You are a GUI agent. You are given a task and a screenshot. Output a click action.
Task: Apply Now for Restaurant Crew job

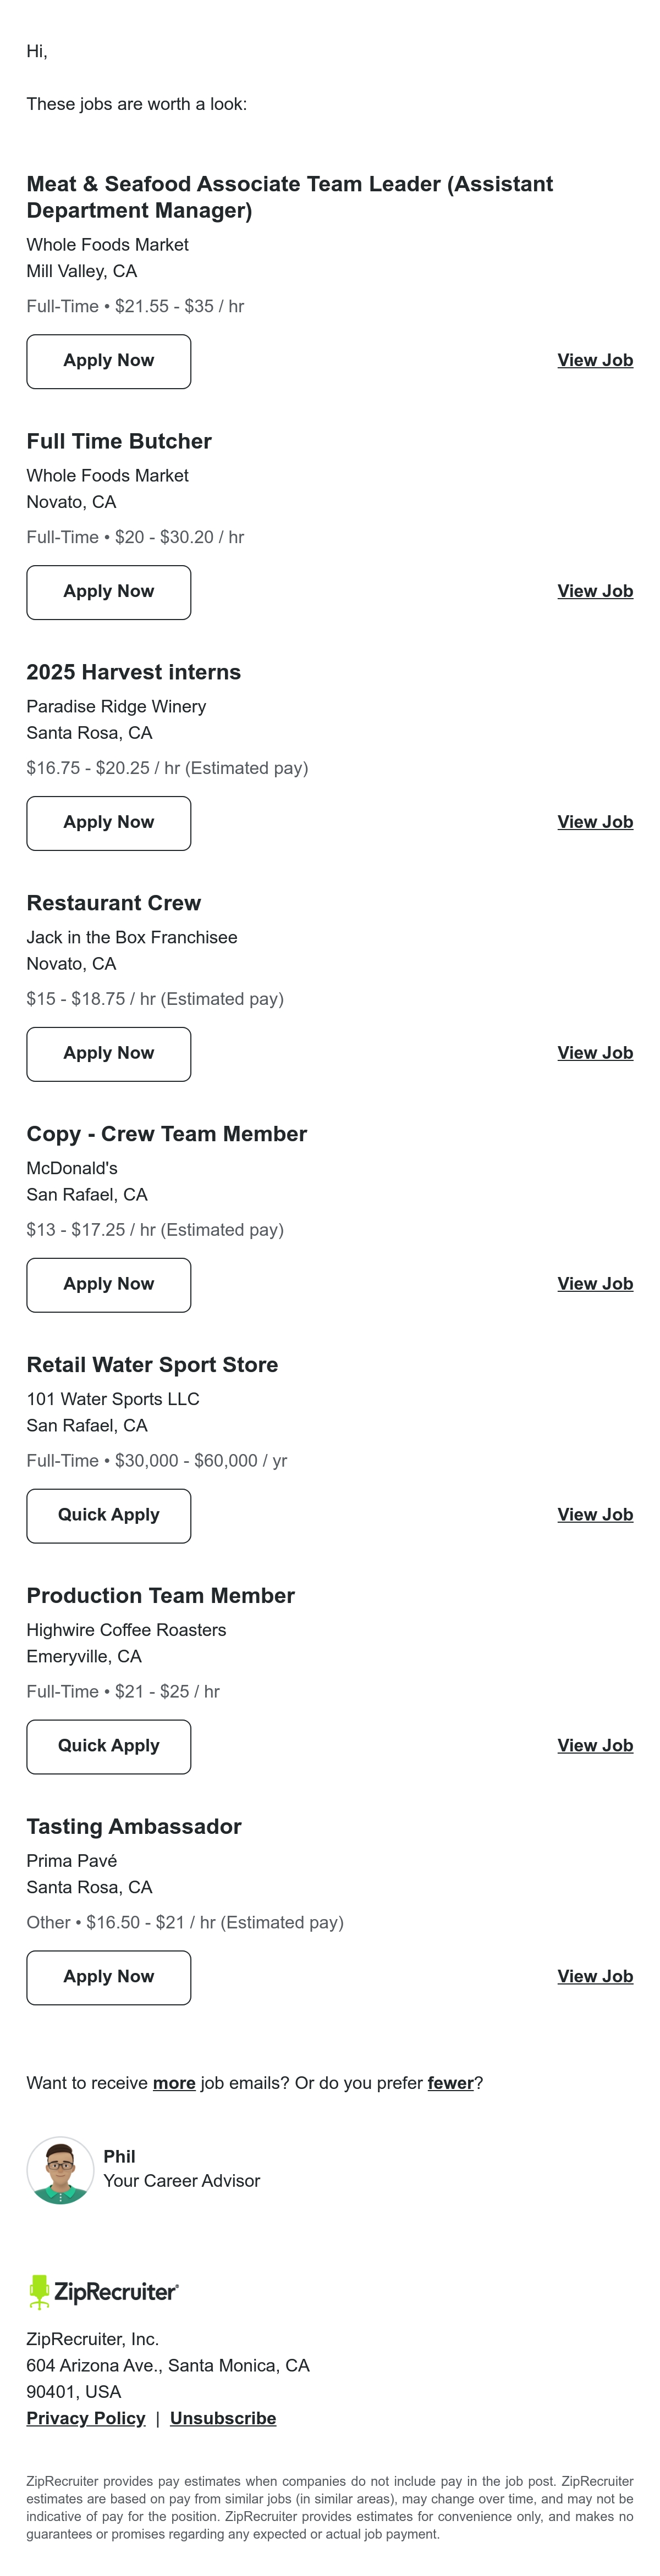108,1054
